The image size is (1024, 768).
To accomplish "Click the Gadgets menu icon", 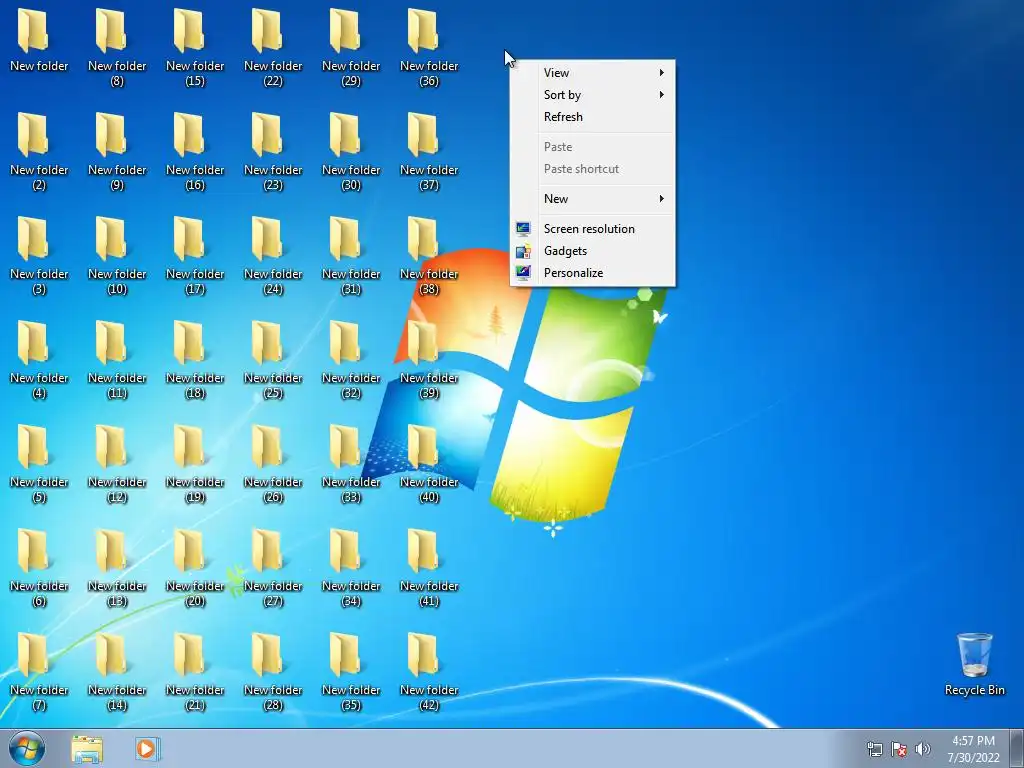I will pos(523,251).
